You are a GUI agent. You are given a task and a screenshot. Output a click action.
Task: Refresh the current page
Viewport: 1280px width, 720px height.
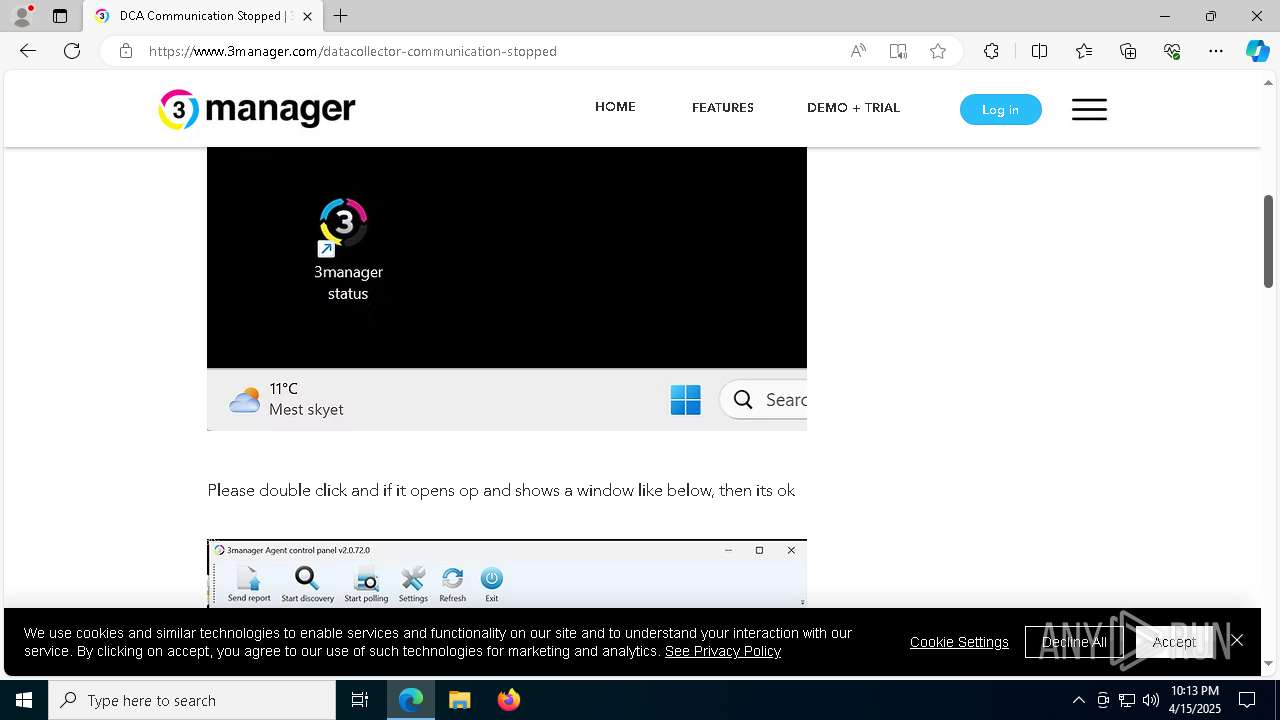pyautogui.click(x=72, y=51)
